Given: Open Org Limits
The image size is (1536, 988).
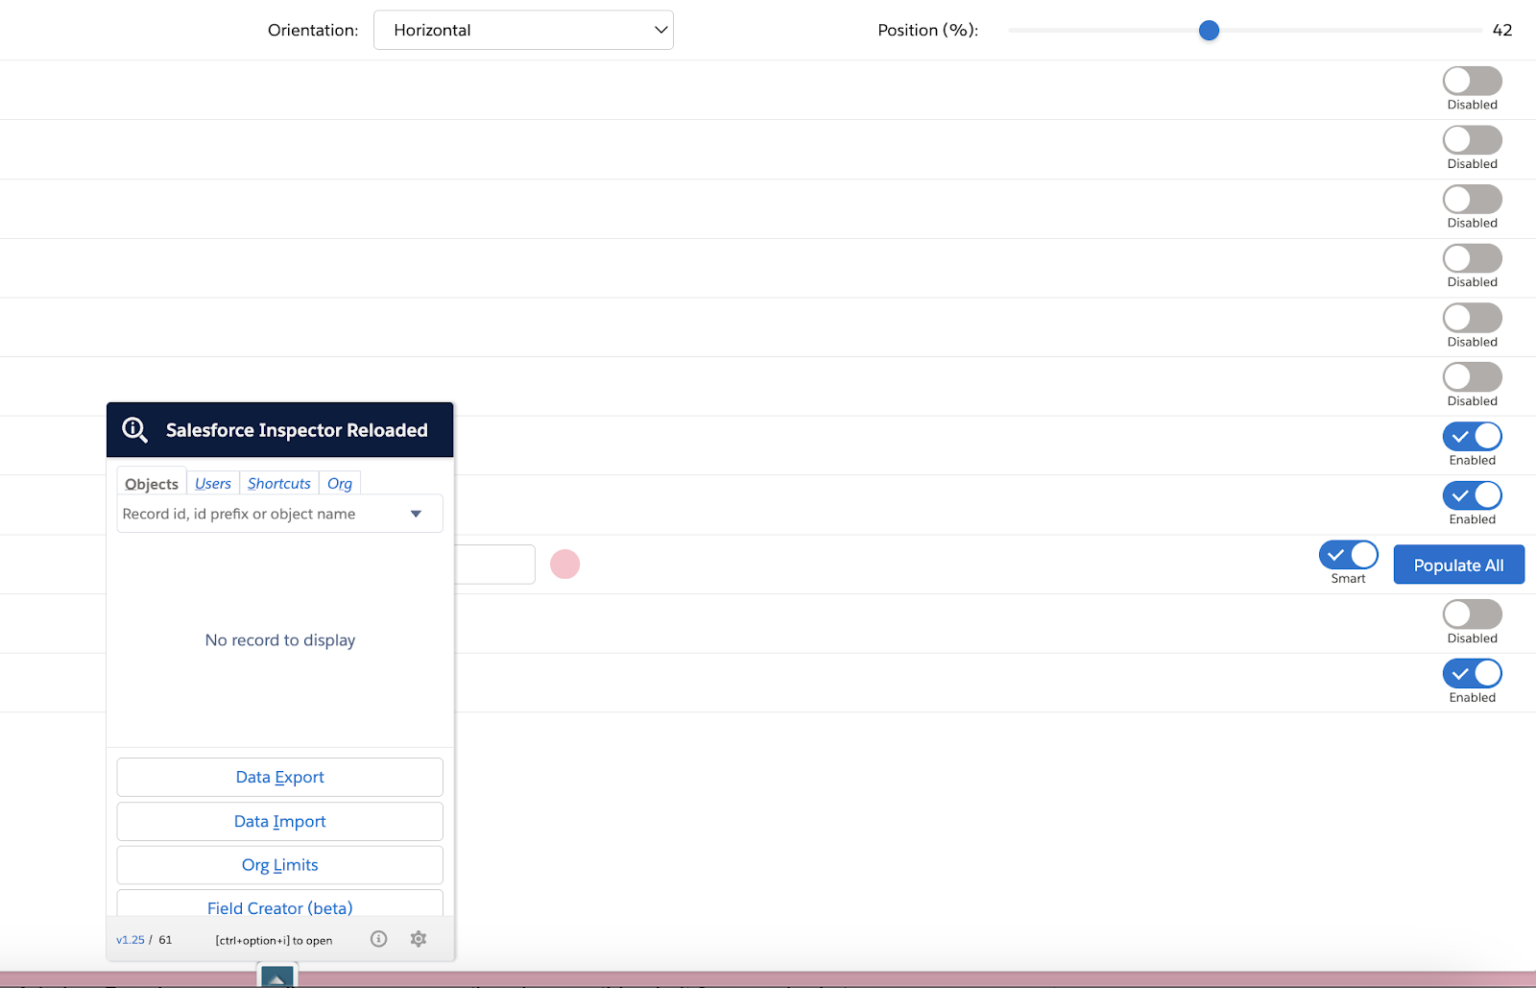Looking at the screenshot, I should point(280,865).
